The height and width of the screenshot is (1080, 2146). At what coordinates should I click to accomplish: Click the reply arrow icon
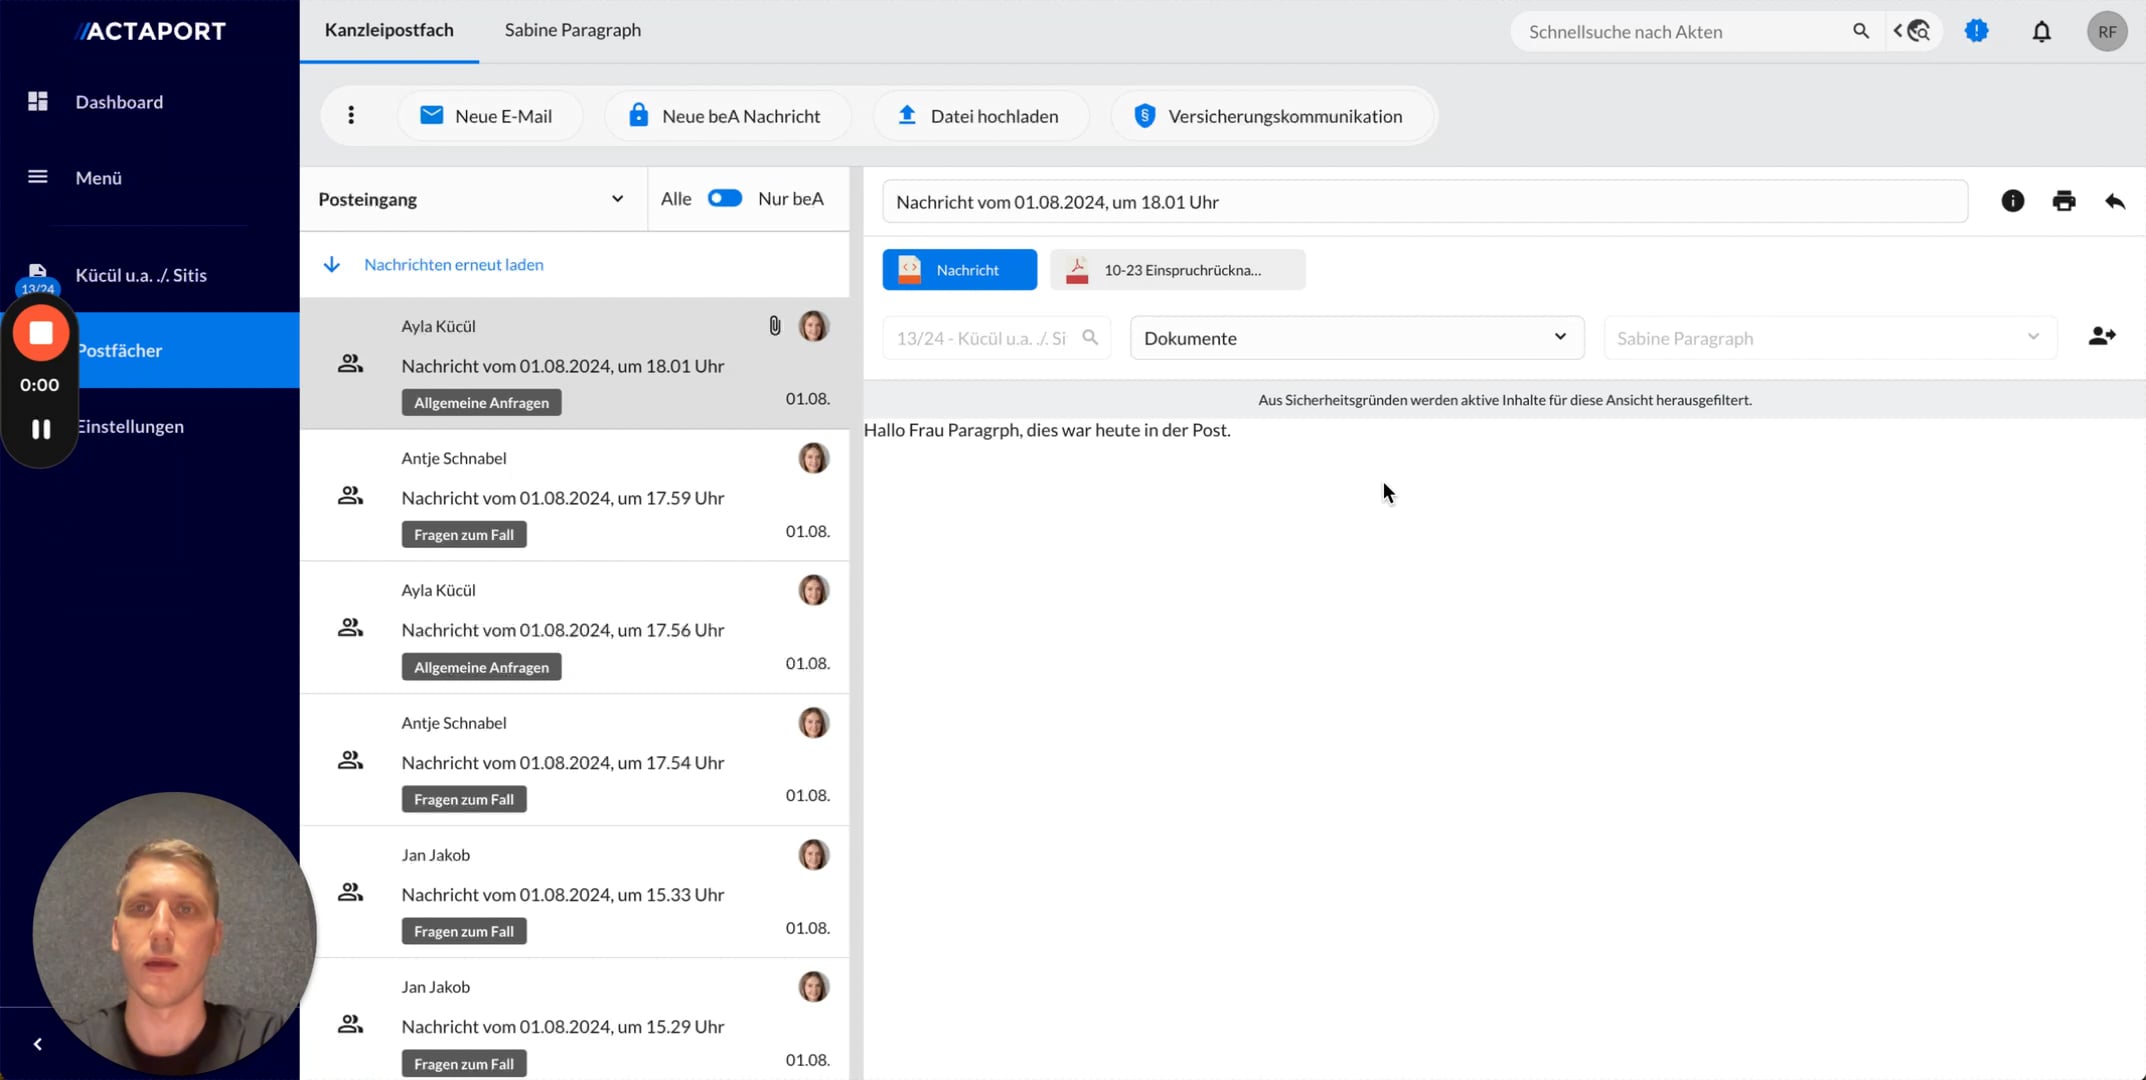click(x=2114, y=201)
